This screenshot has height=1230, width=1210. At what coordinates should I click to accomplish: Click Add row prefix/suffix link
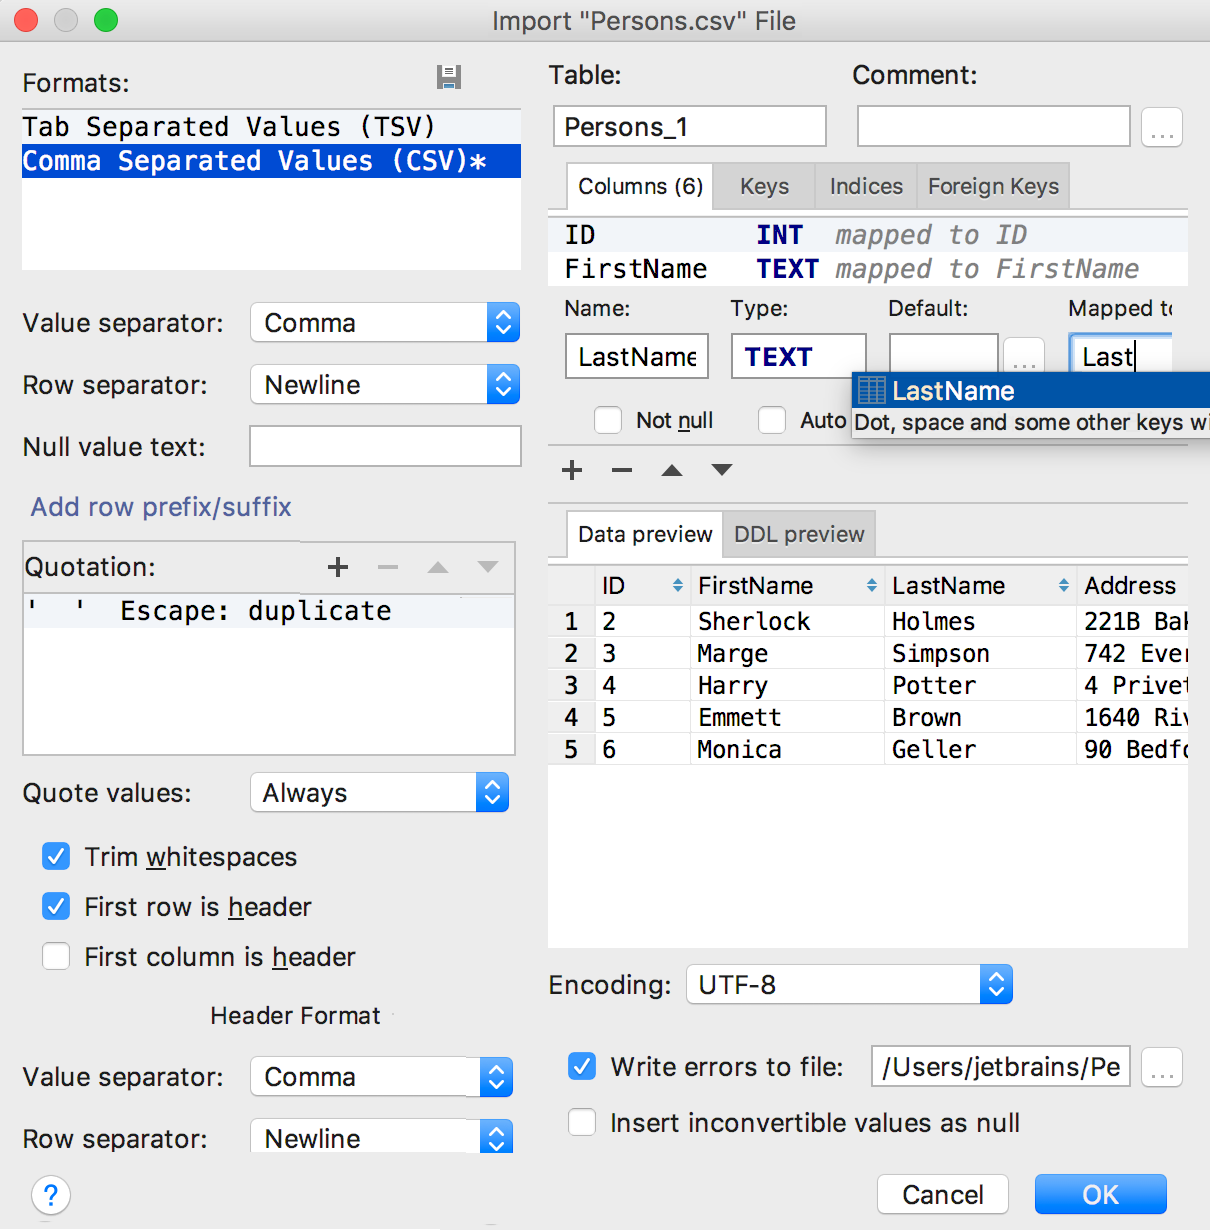tap(161, 507)
